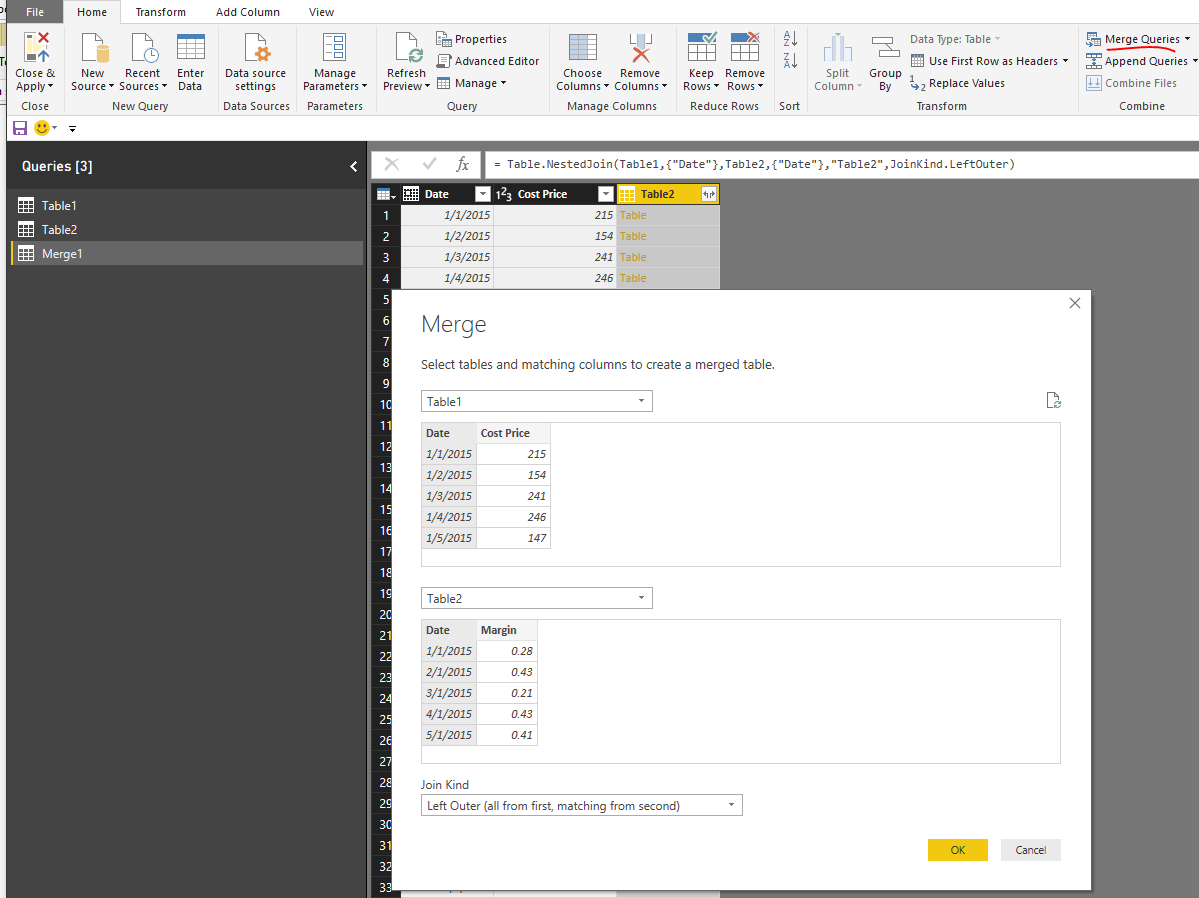
Task: Open the Date column filter dropdown
Action: (483, 194)
